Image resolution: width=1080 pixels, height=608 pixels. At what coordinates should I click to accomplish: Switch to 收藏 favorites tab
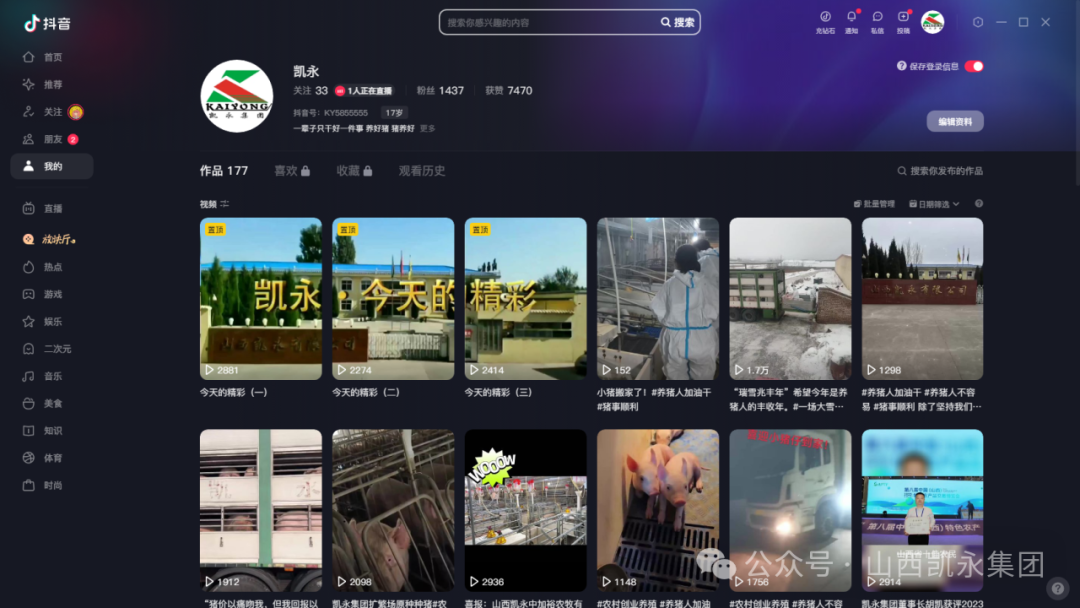(x=354, y=171)
